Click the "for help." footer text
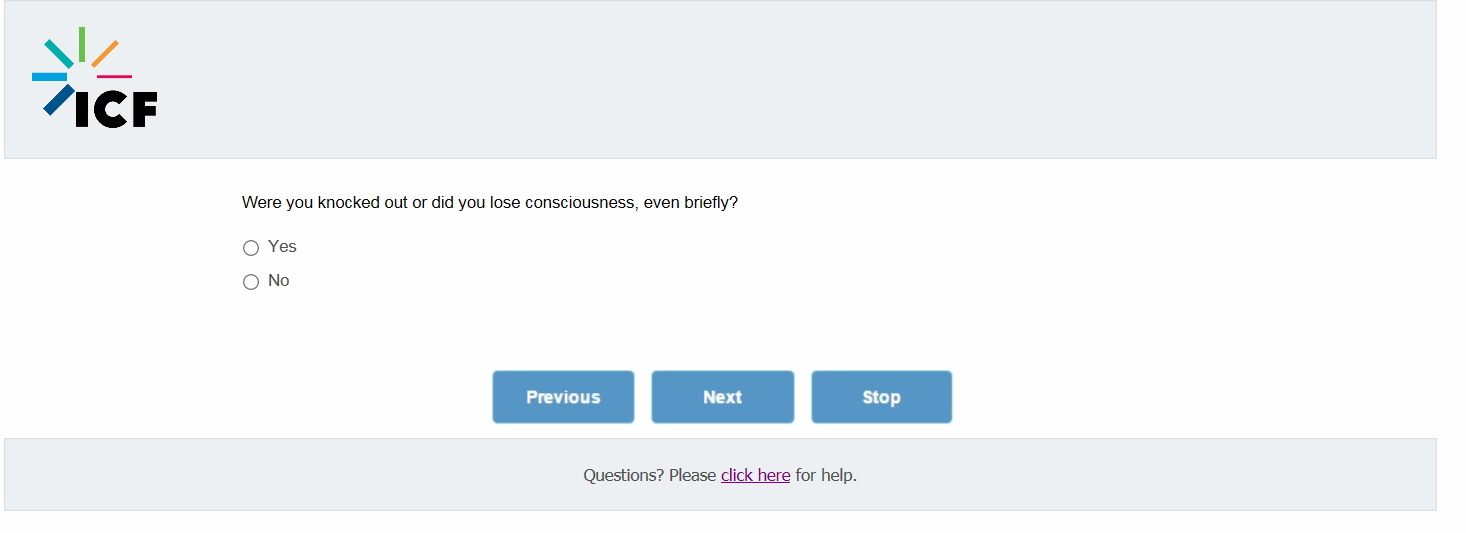 pyautogui.click(x=826, y=475)
